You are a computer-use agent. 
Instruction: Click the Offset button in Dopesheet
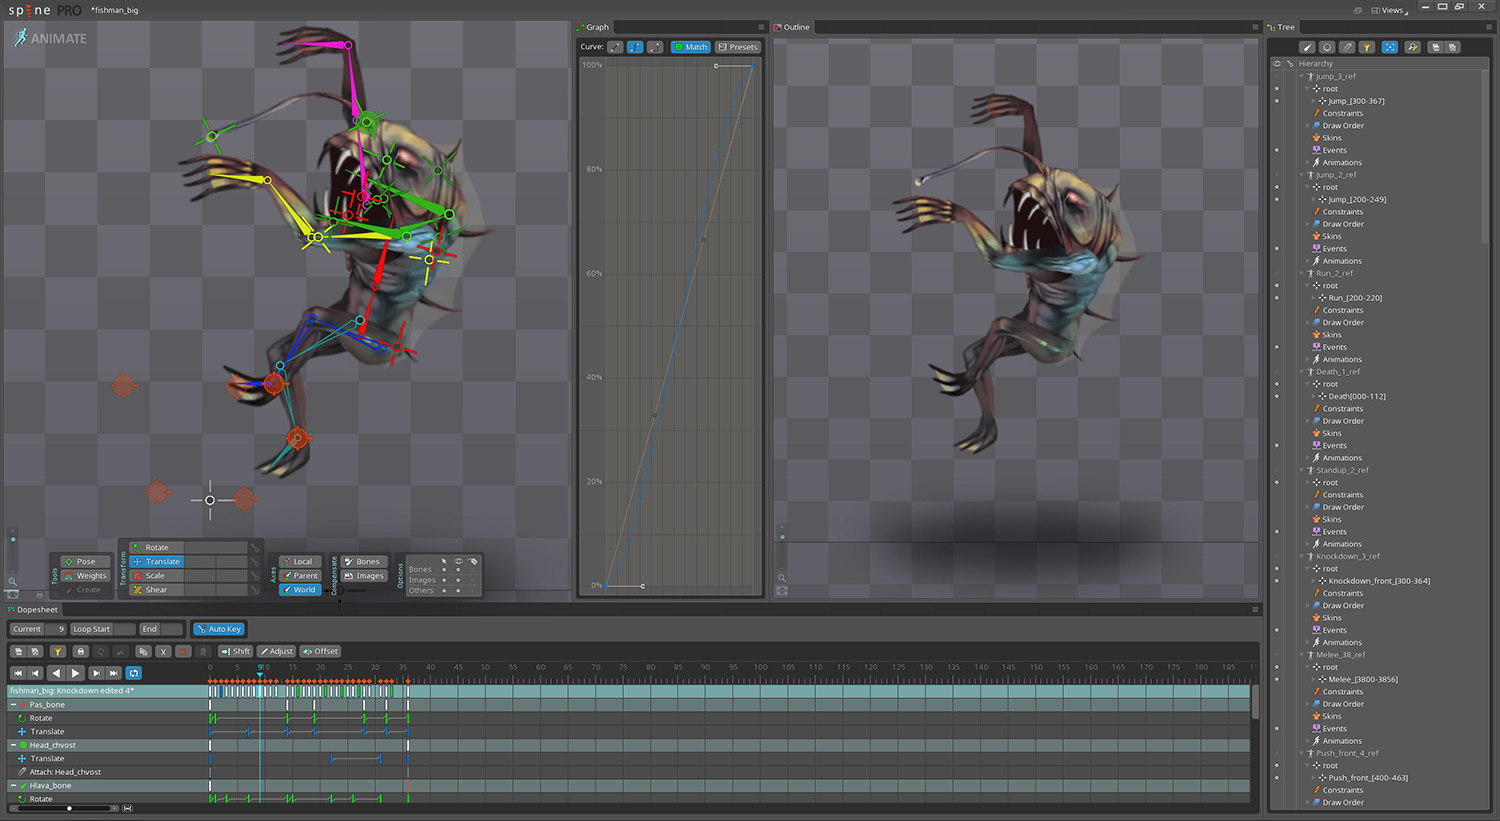(x=321, y=651)
